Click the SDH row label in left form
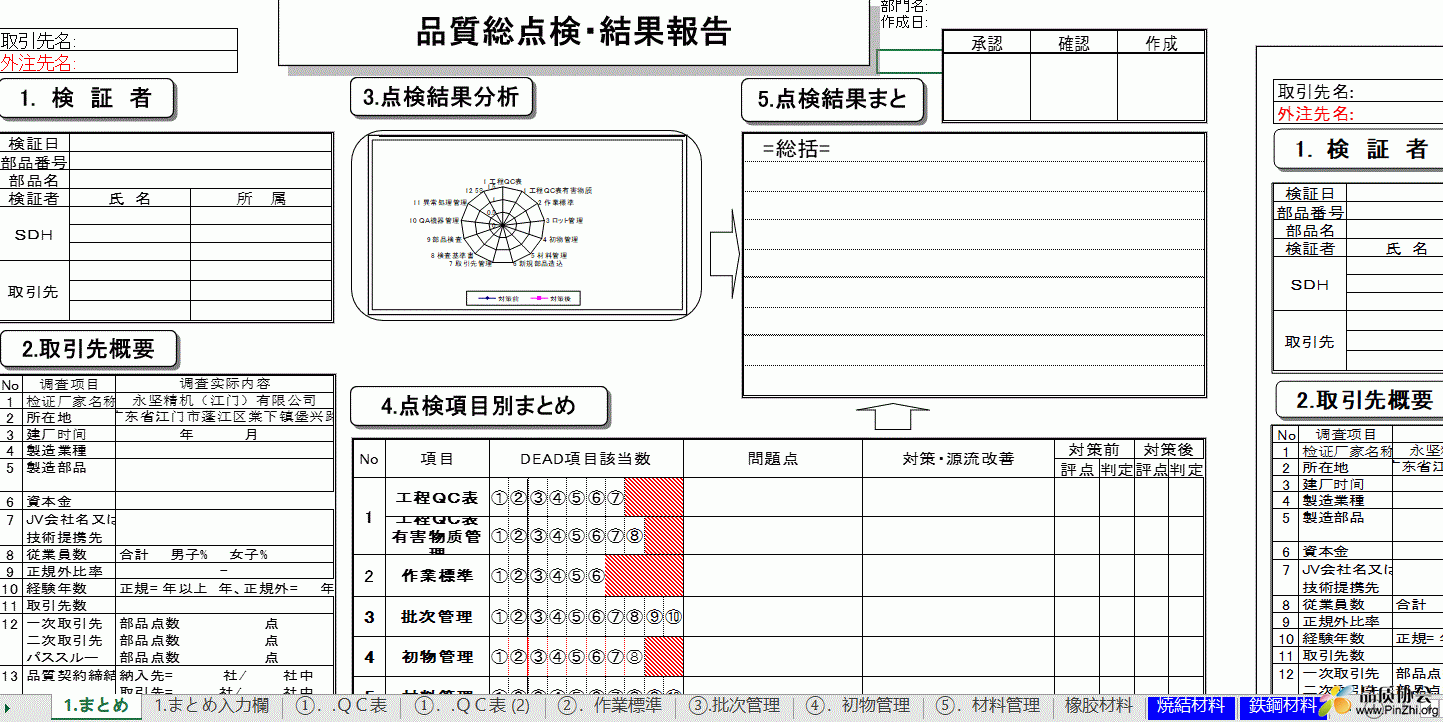This screenshot has height=722, width=1443. [34, 234]
